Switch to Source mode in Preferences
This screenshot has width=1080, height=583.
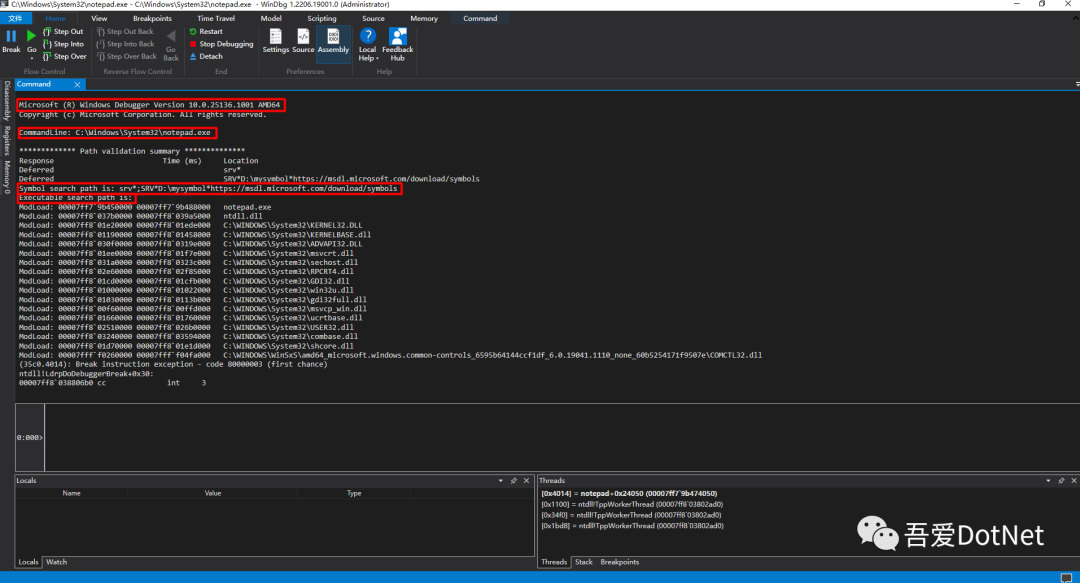(x=303, y=41)
